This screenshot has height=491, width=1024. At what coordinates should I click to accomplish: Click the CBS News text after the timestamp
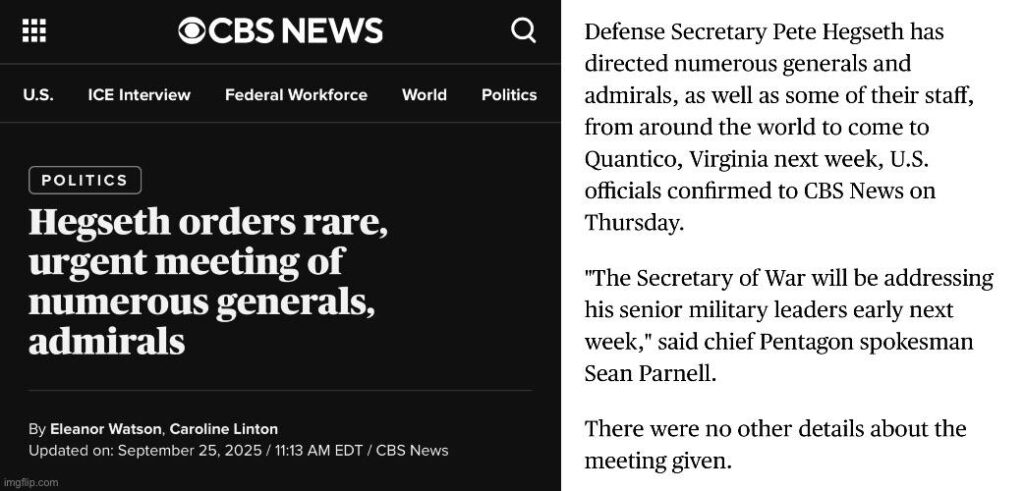(x=412, y=451)
